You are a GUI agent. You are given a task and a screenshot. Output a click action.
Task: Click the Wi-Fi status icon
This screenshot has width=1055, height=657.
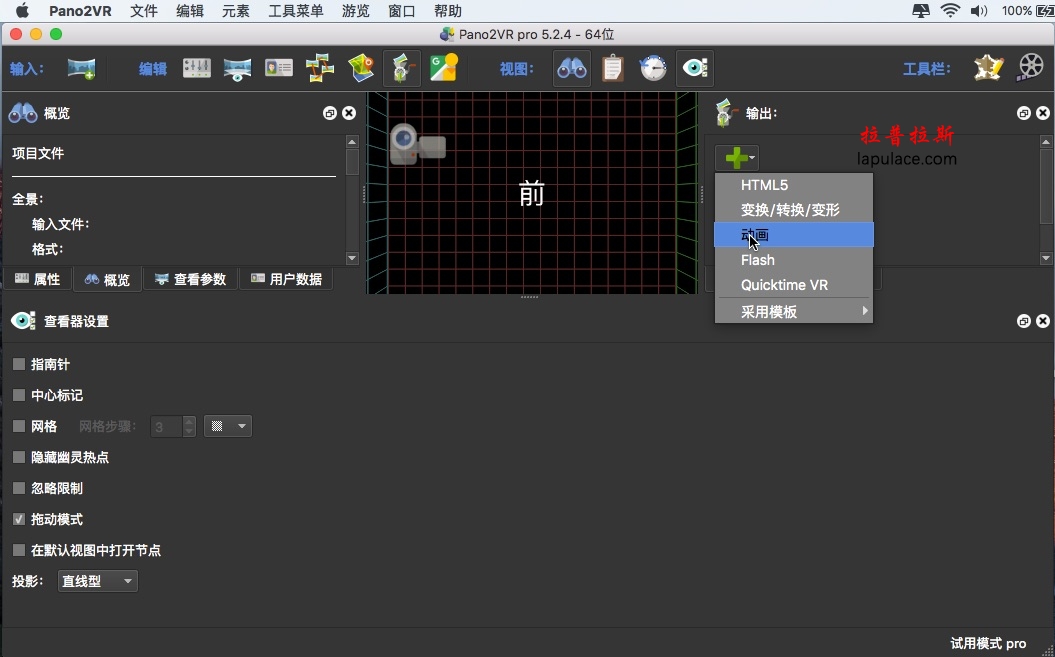(950, 11)
